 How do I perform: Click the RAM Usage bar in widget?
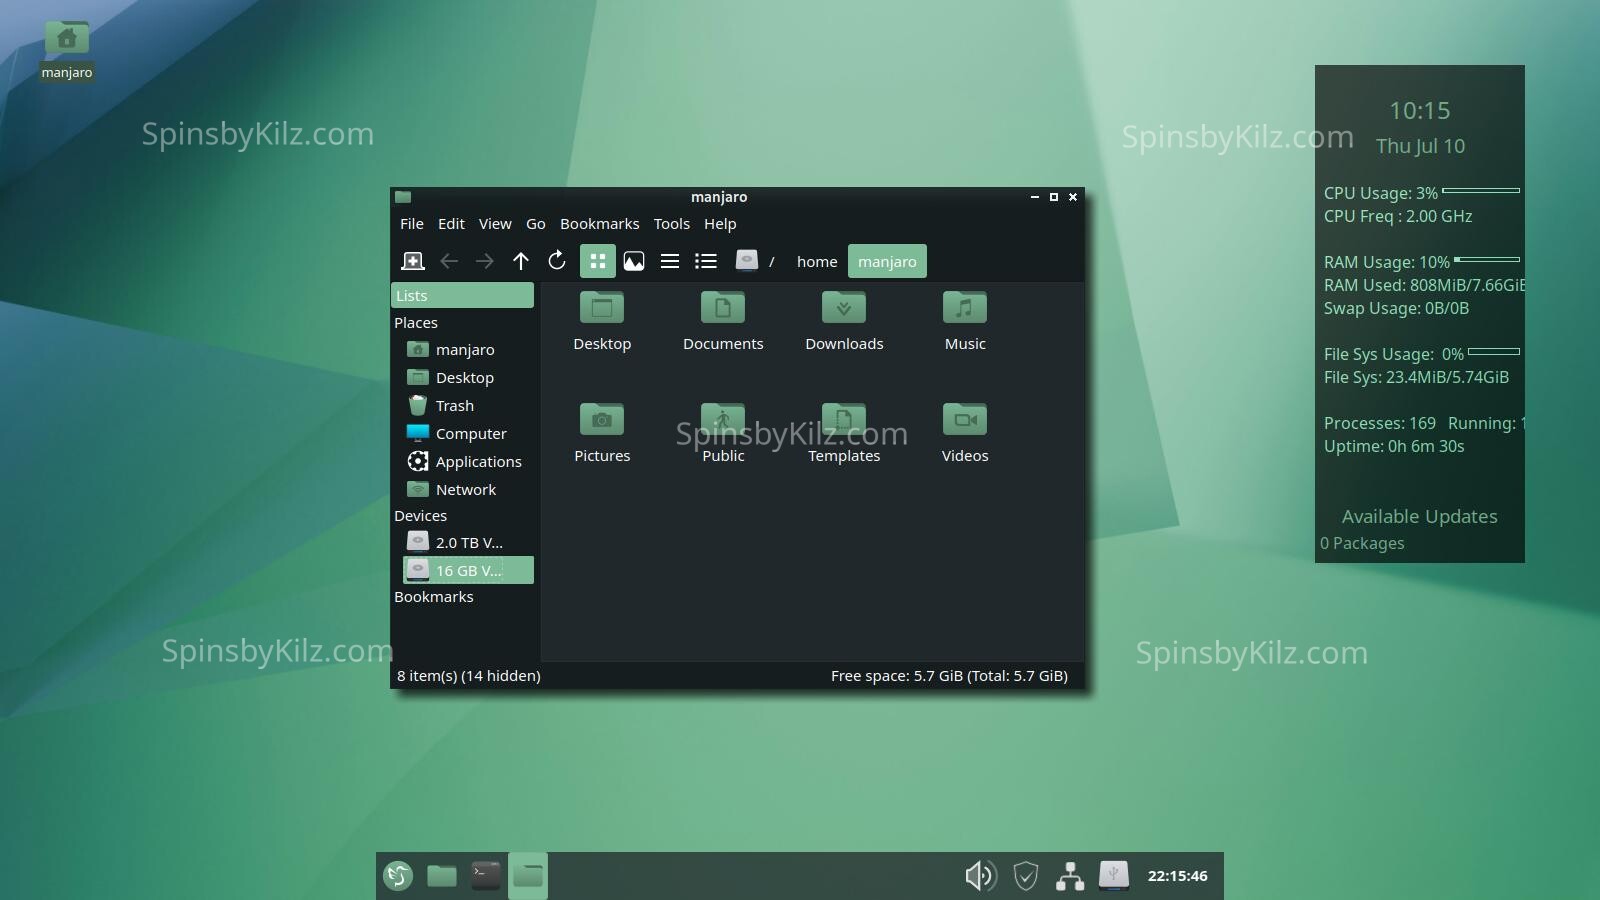1487,259
